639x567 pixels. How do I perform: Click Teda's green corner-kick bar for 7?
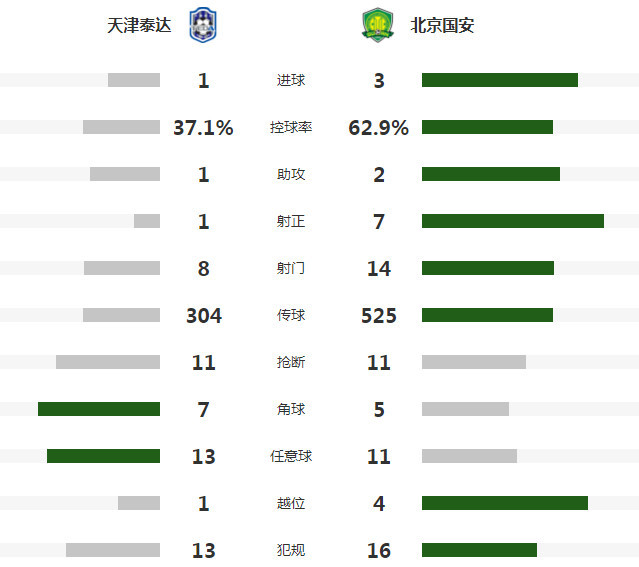pos(99,409)
